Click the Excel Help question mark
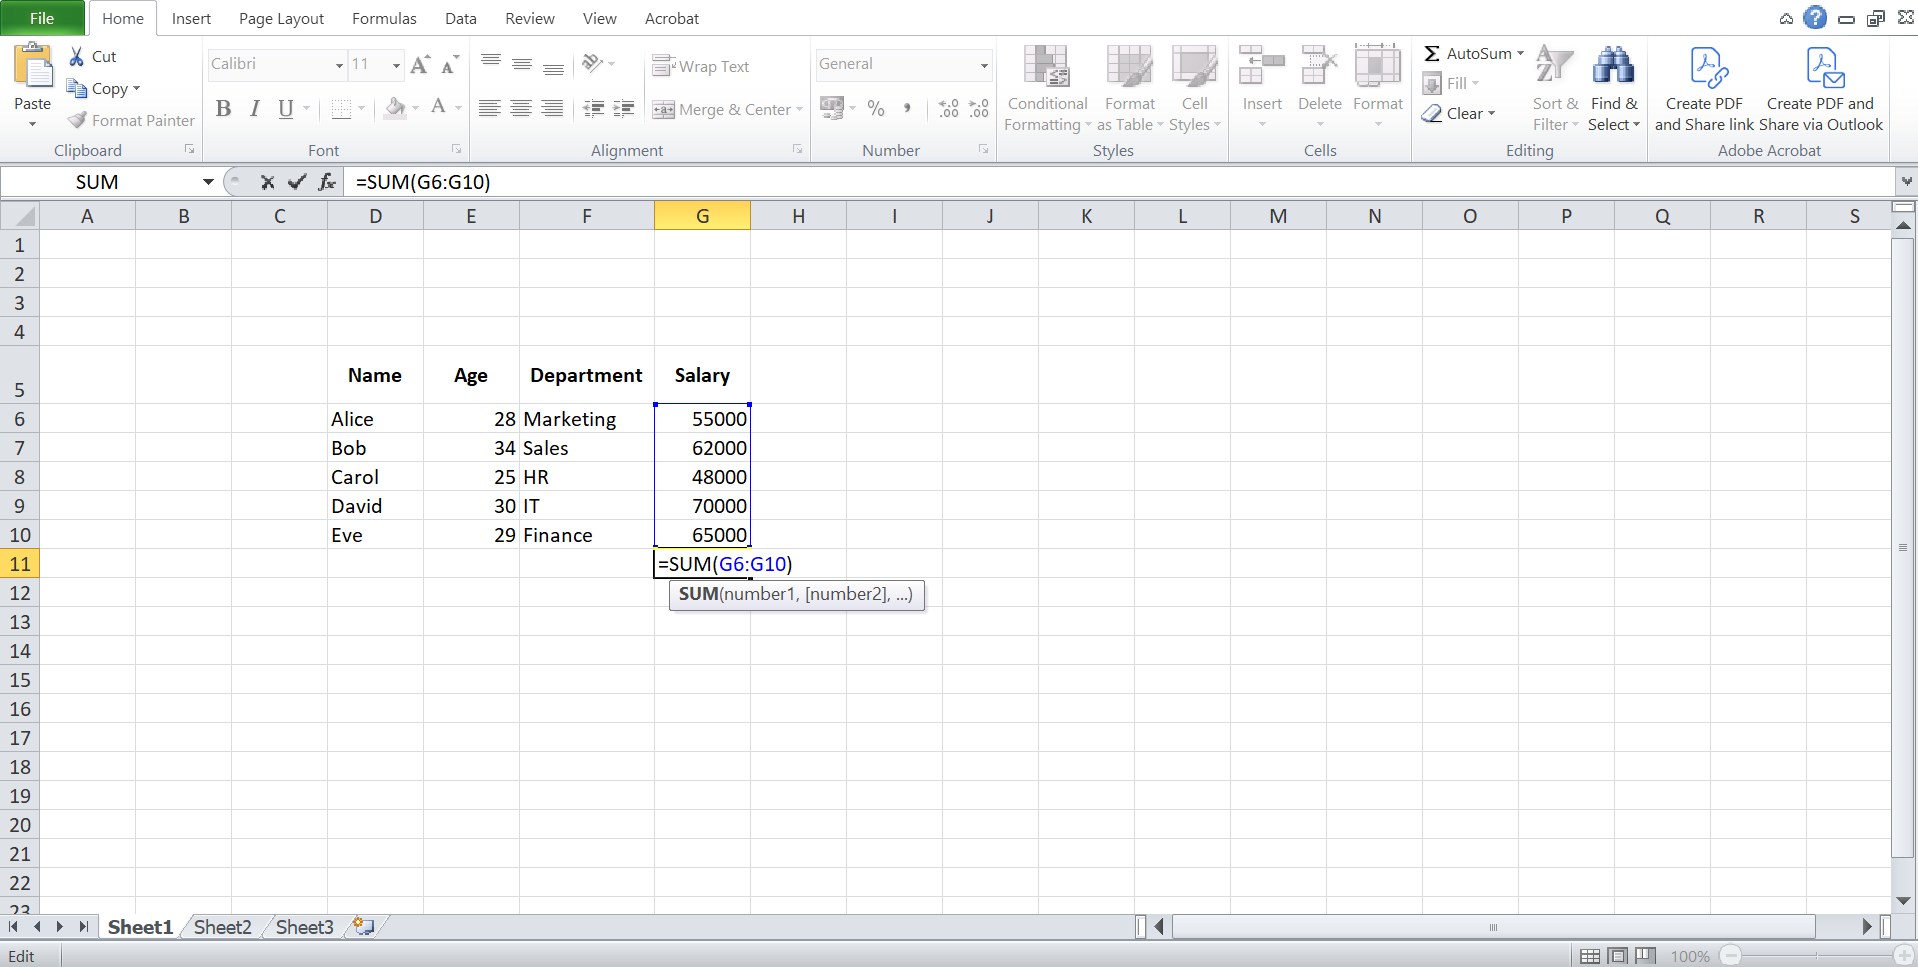The image size is (1918, 967). click(1815, 17)
